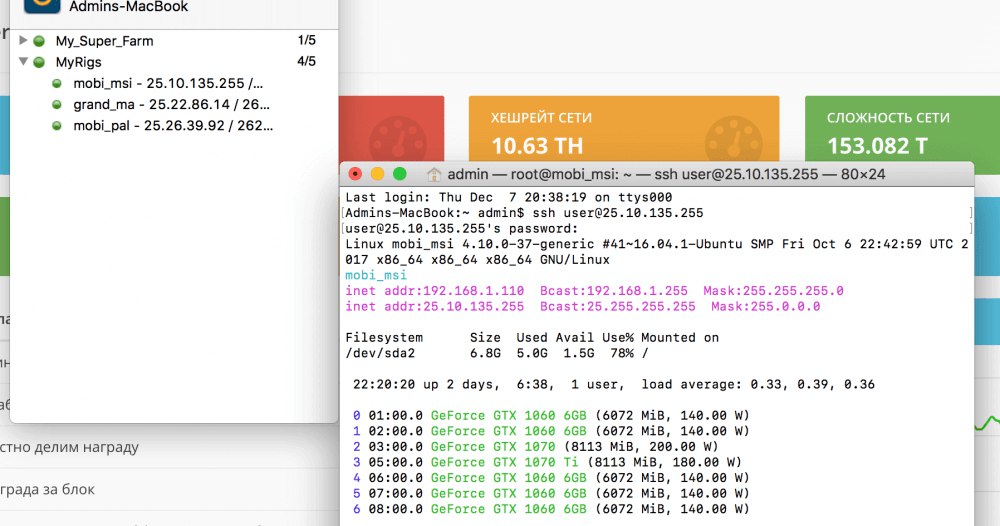Click Mask:255.0.0.0 in terminal
Image resolution: width=1000 pixels, height=526 pixels.
[x=765, y=307]
